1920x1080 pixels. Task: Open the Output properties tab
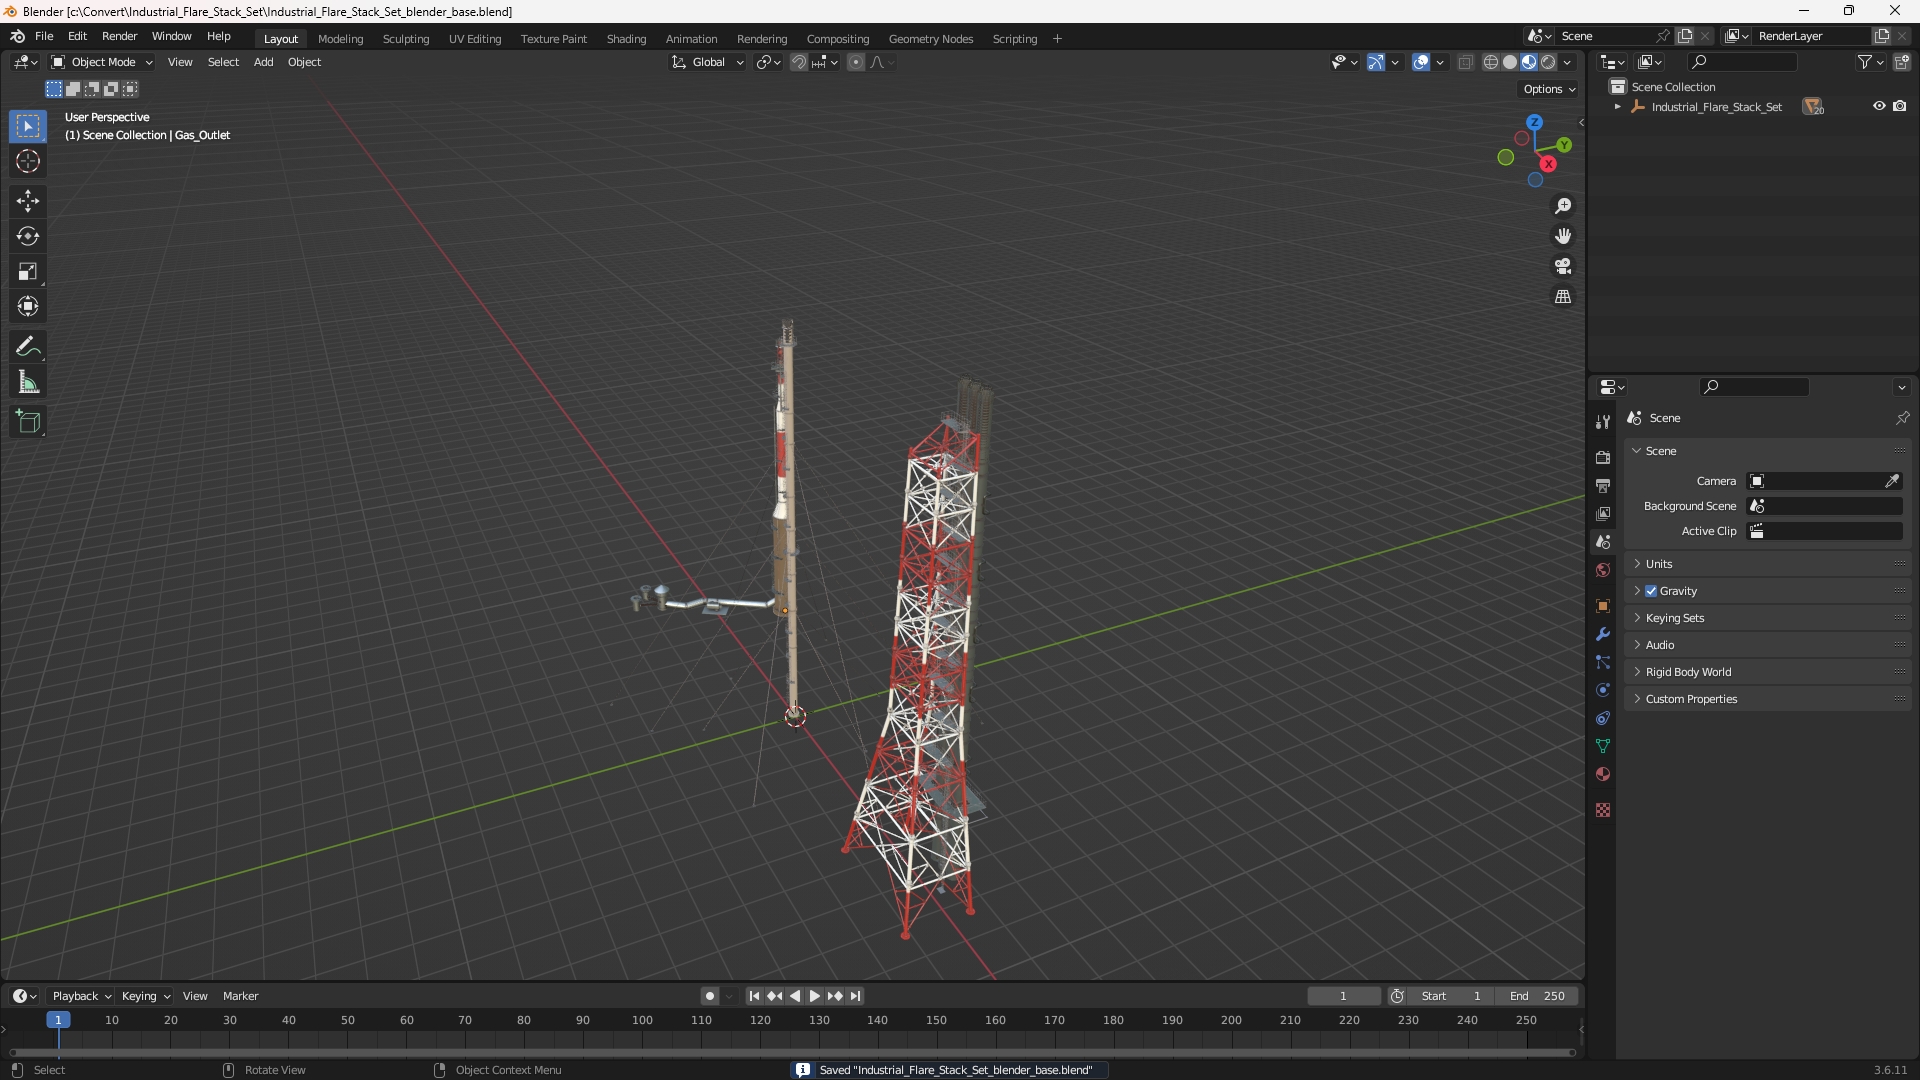point(1603,485)
